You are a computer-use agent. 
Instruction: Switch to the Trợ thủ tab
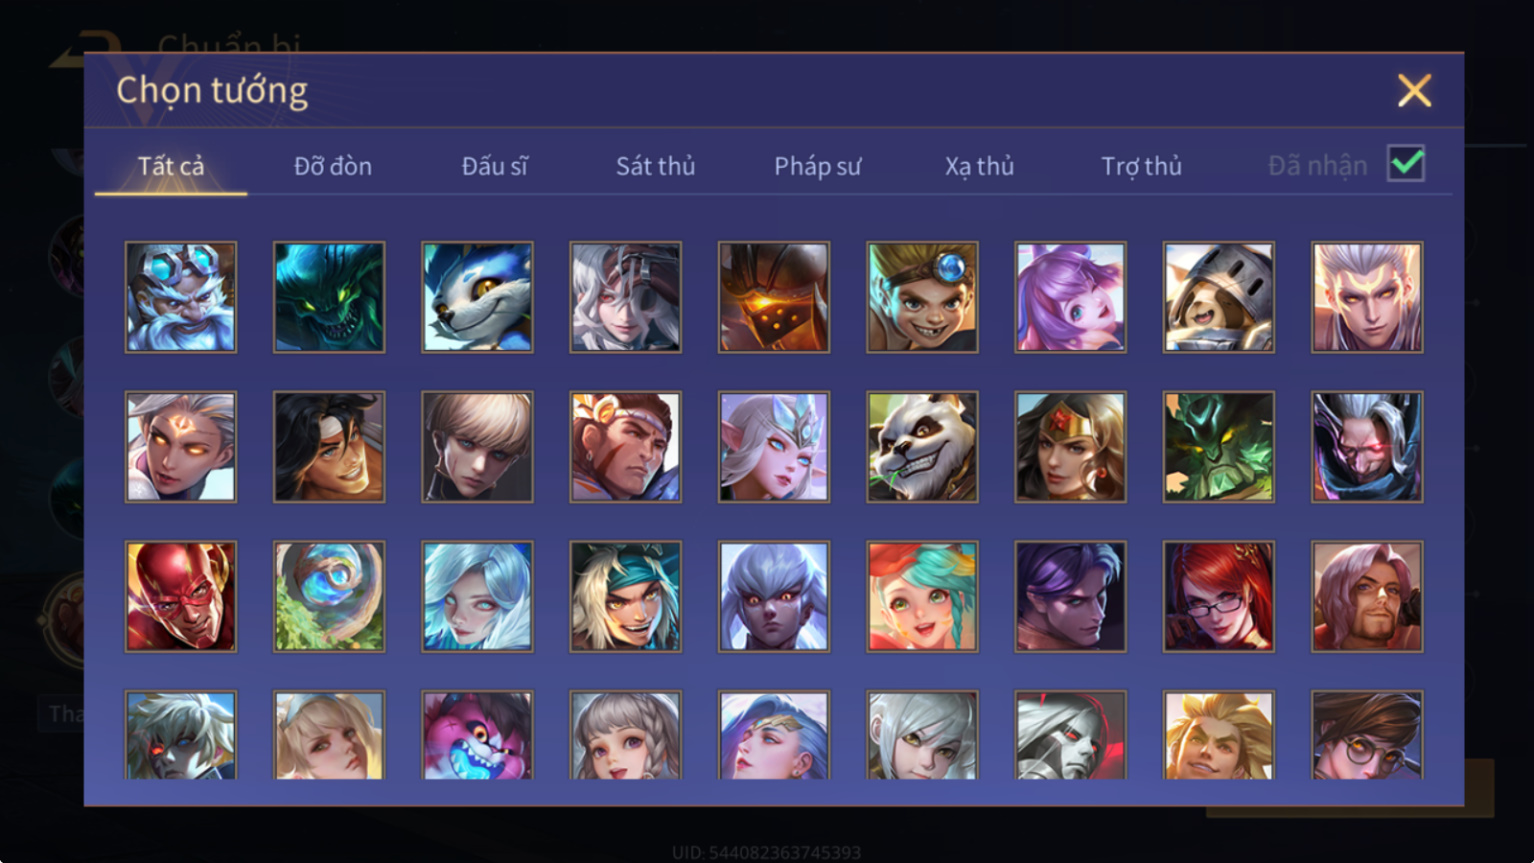[x=1141, y=166]
